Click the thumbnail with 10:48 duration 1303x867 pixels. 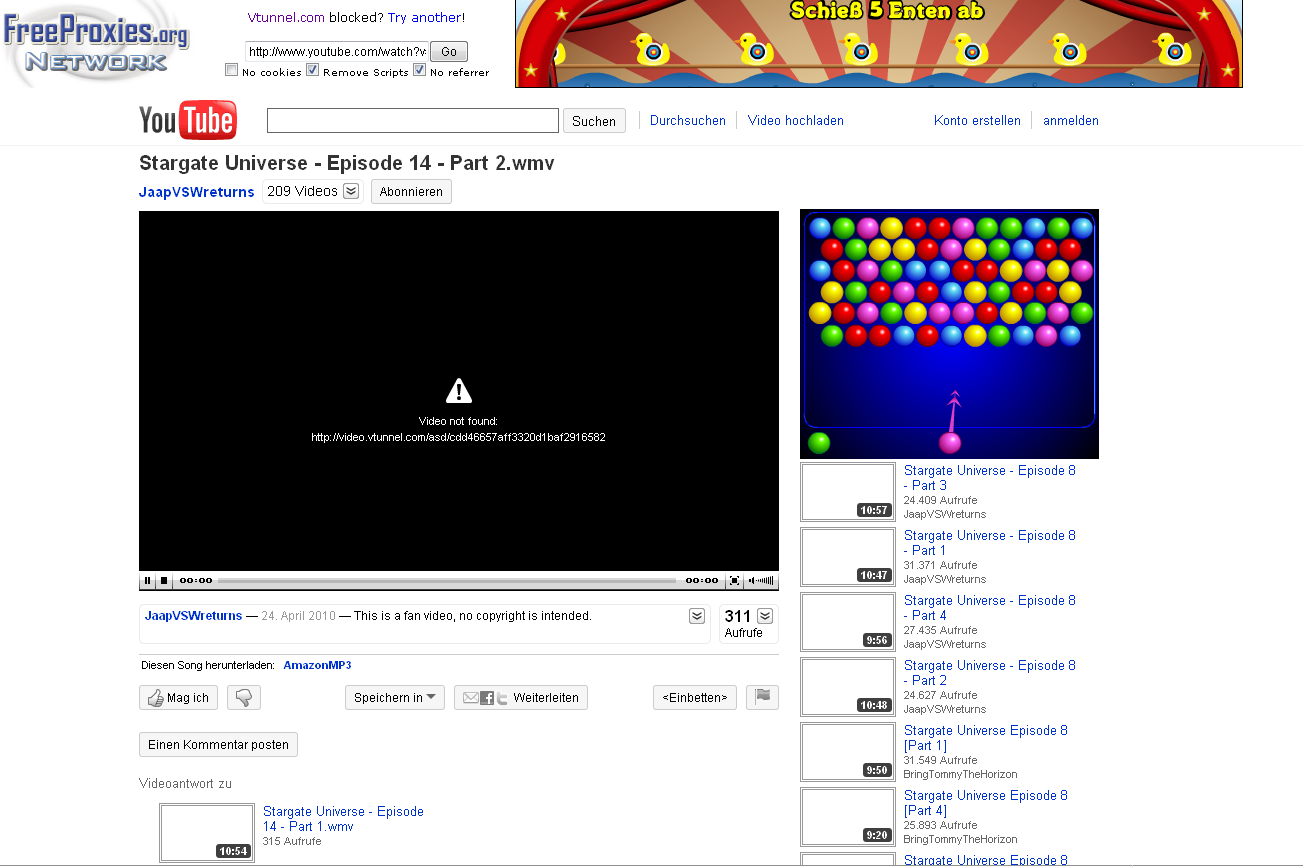click(x=848, y=687)
